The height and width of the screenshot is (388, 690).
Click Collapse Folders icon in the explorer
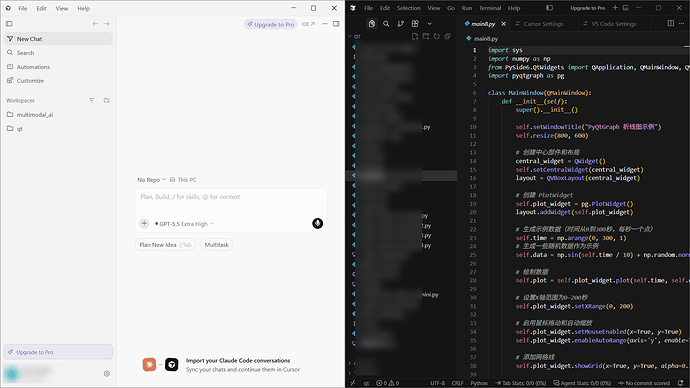[x=448, y=37]
